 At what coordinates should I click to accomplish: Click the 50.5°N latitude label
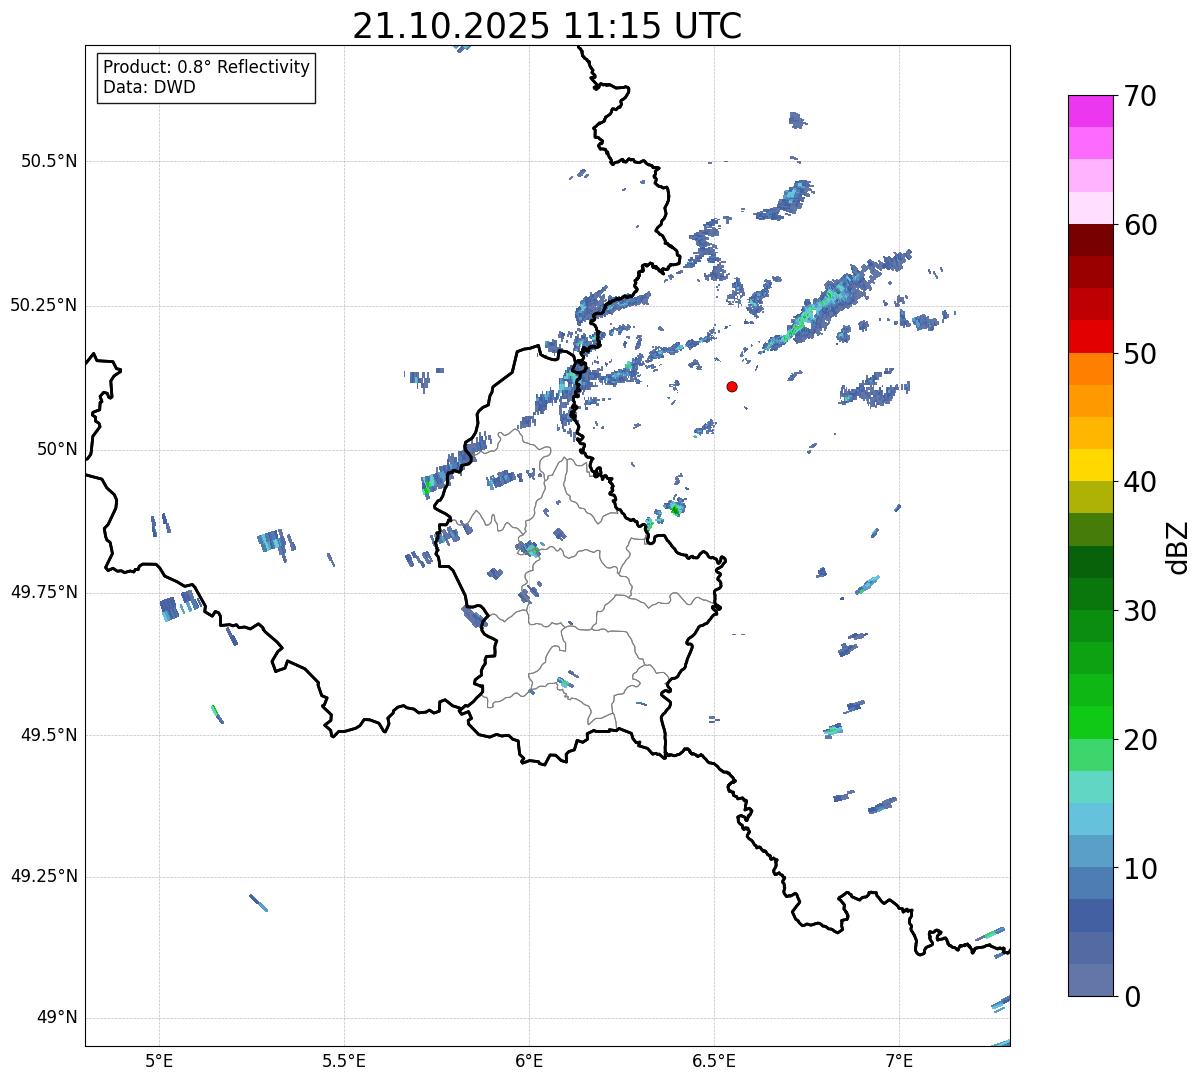pos(49,161)
